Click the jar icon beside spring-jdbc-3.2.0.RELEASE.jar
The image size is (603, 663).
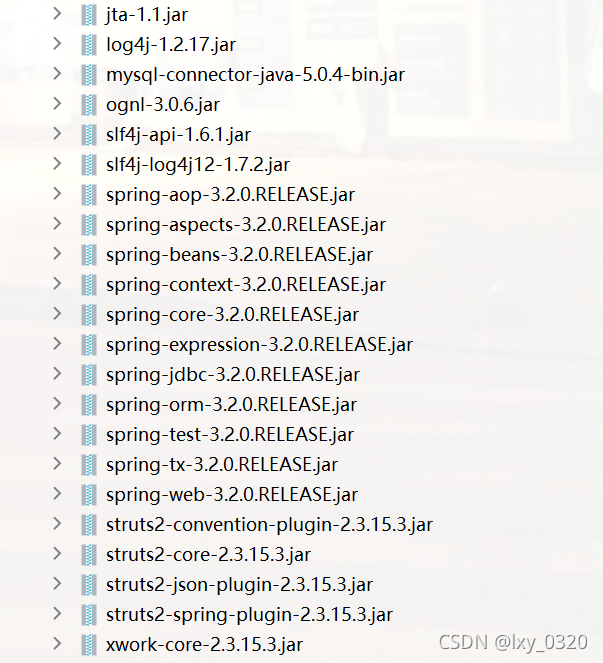pyautogui.click(x=89, y=375)
